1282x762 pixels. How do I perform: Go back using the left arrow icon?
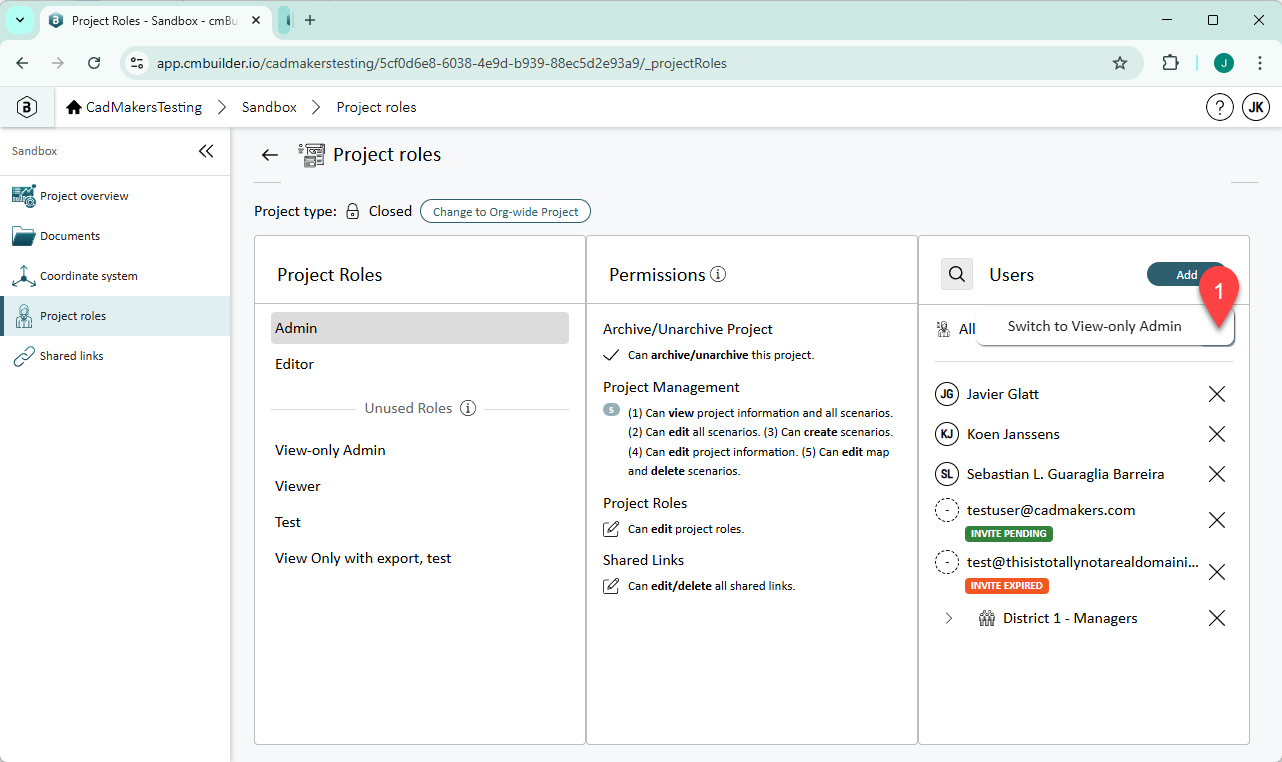pos(269,155)
